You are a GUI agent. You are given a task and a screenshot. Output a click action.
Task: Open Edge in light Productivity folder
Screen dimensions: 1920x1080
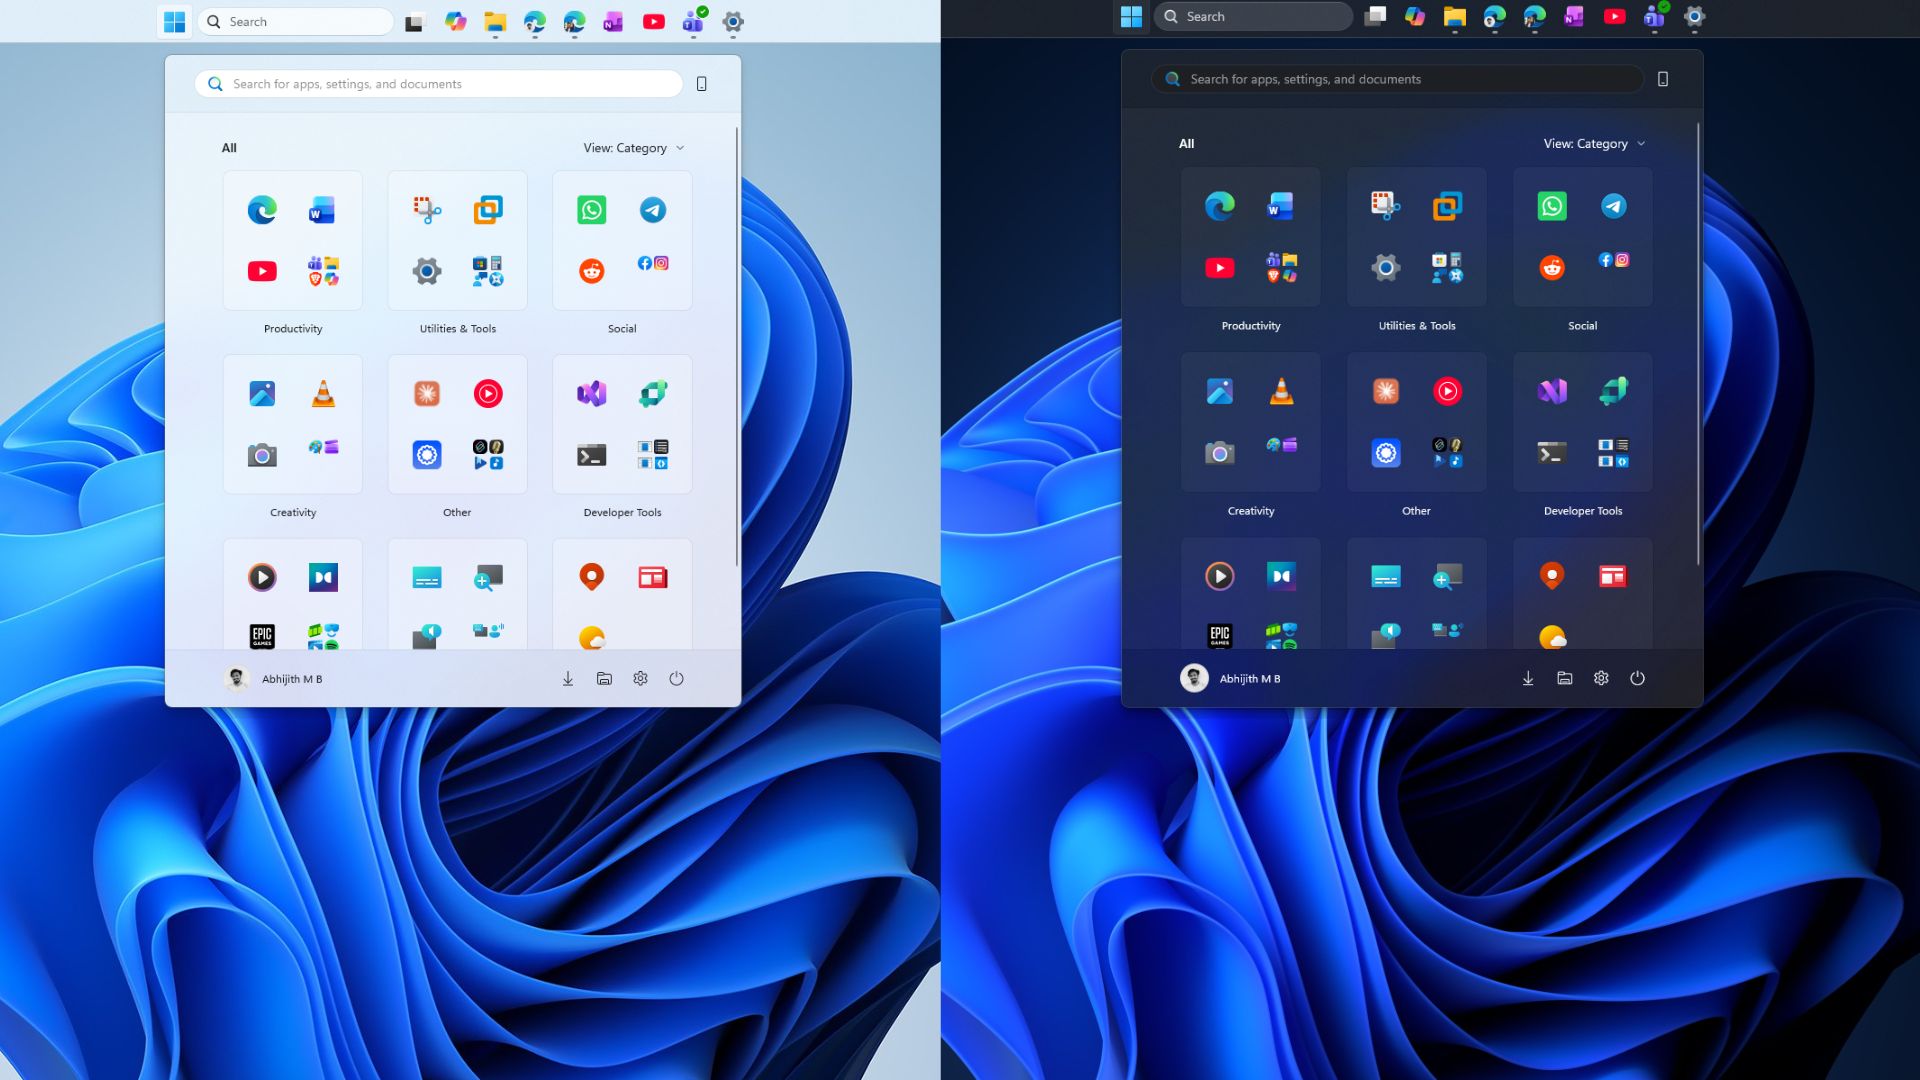pos(262,210)
